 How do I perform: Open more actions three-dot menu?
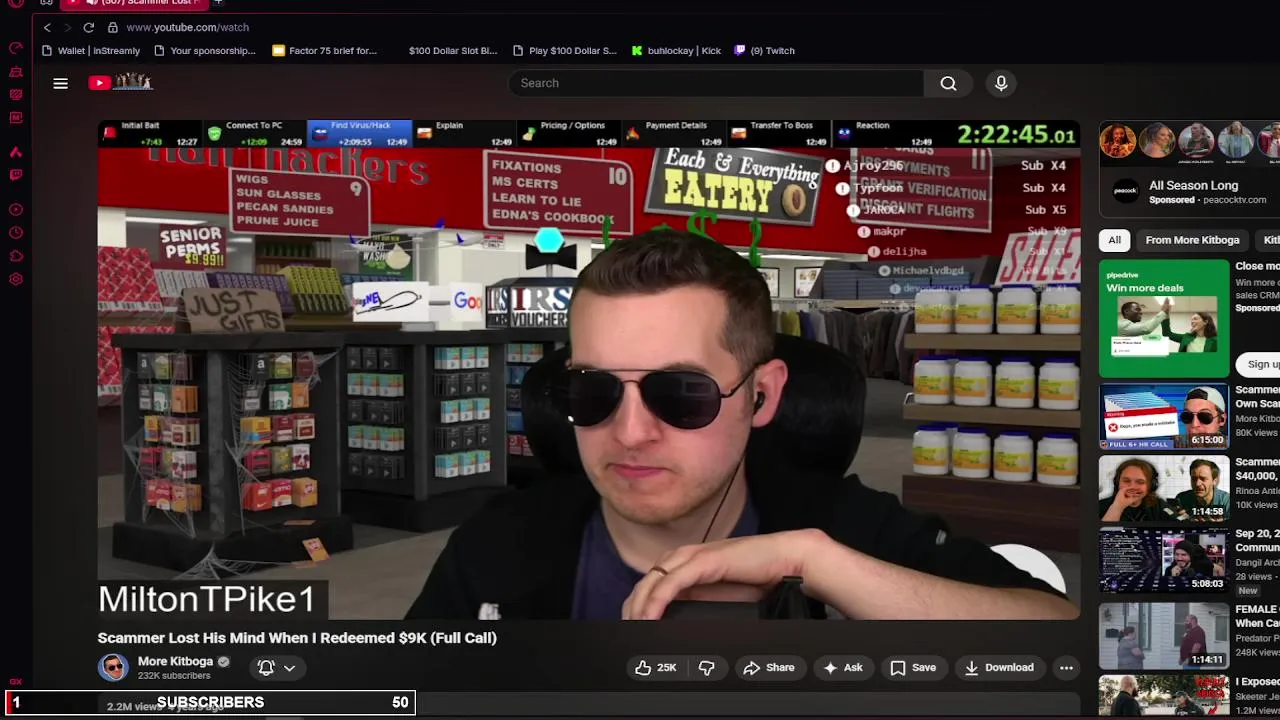point(1066,667)
